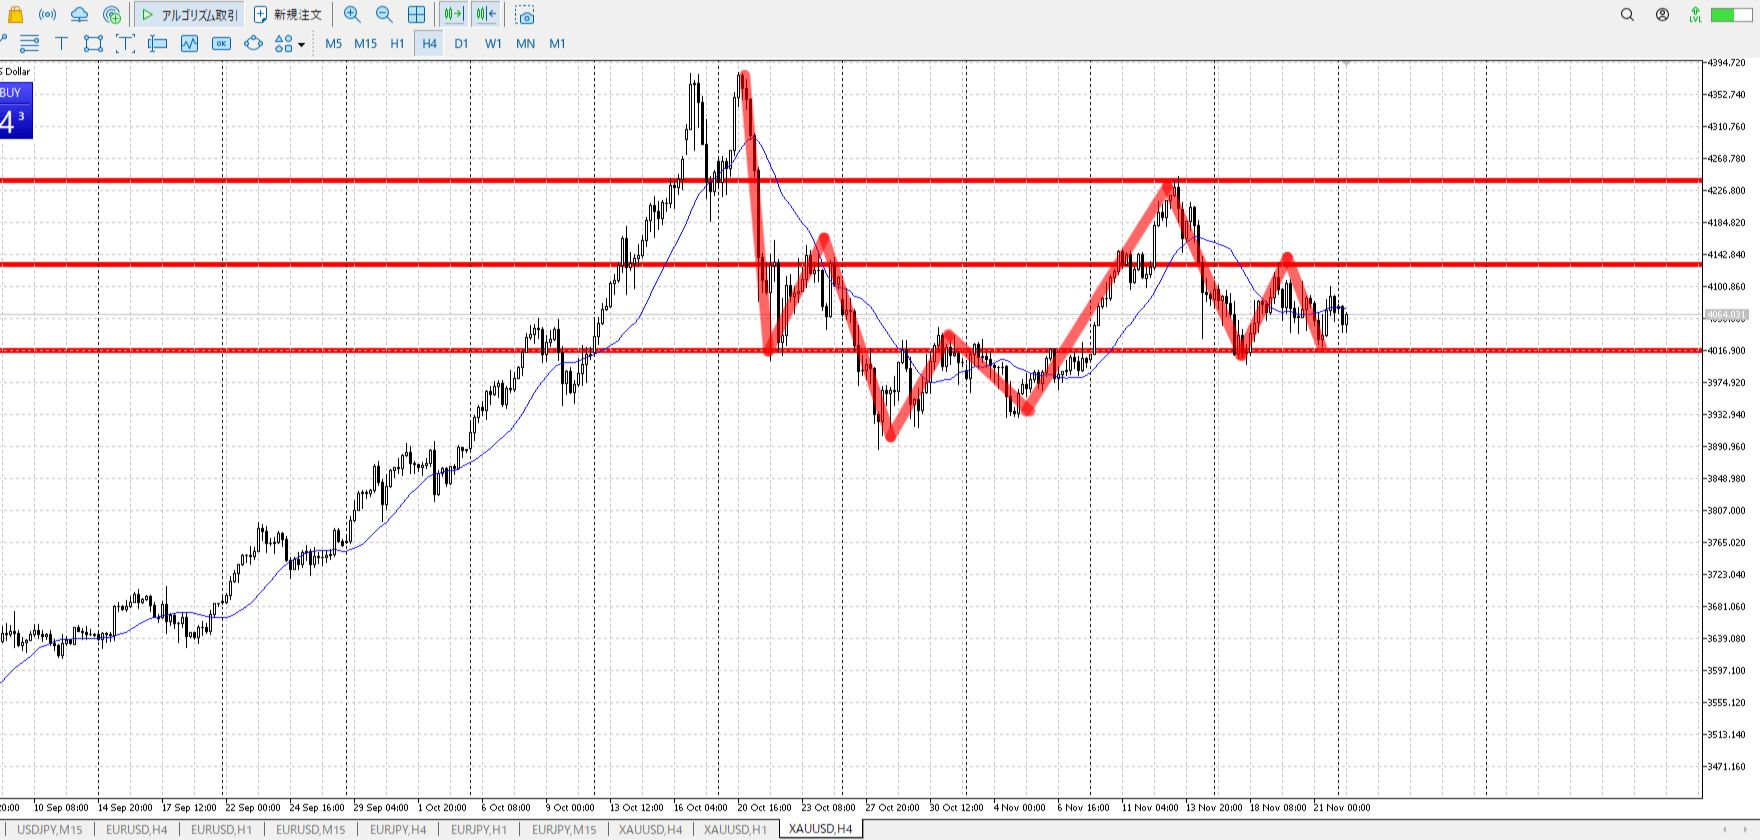The width and height of the screenshot is (1760, 840).
Task: Open the tile windows grid icon
Action: (416, 14)
